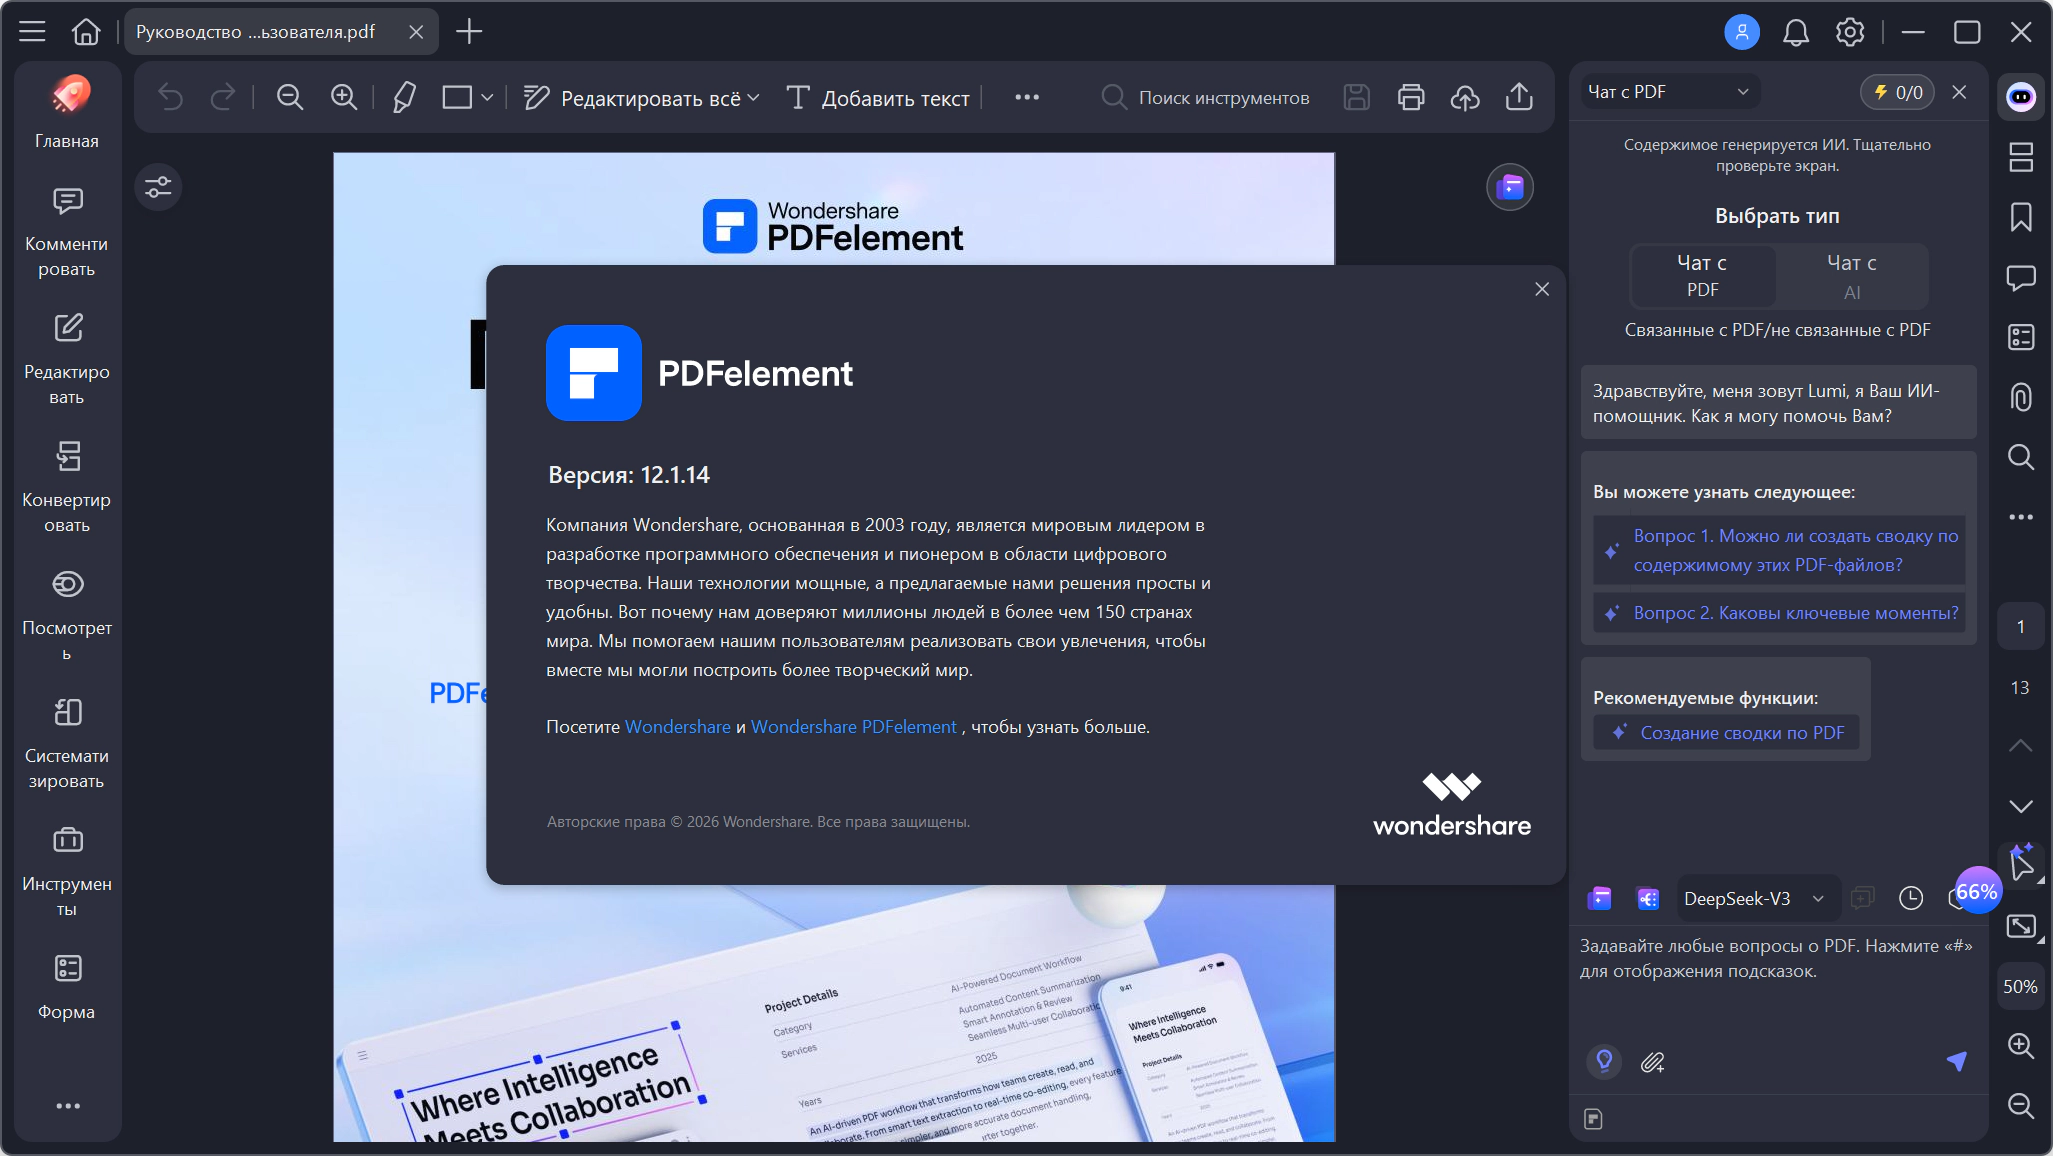
Task: Click the chat history clock icon
Action: pyautogui.click(x=1911, y=898)
